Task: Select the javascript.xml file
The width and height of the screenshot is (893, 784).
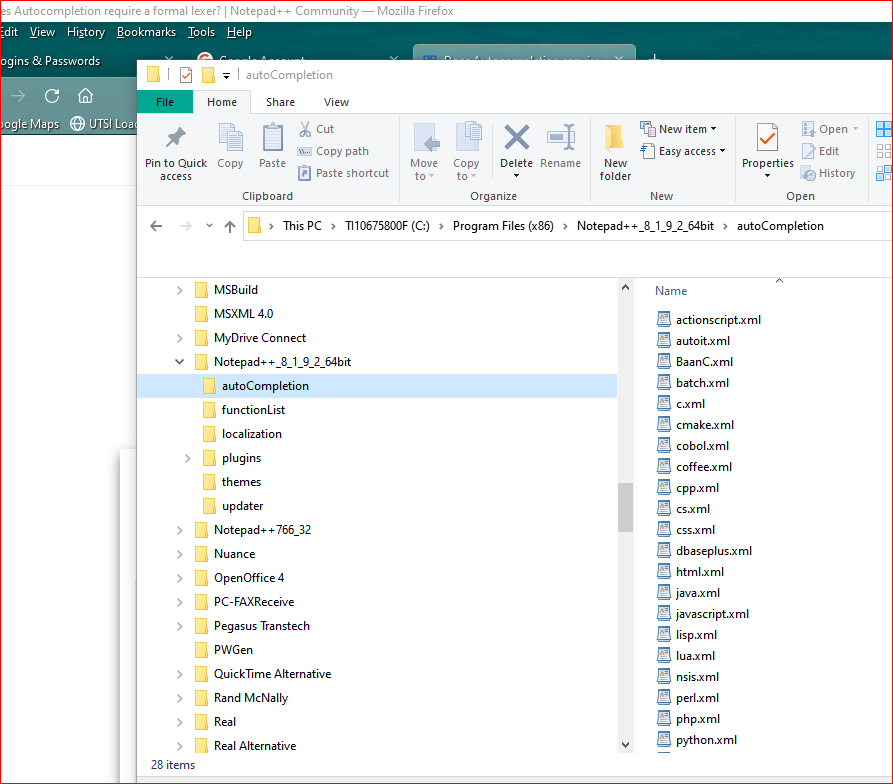Action: 712,614
